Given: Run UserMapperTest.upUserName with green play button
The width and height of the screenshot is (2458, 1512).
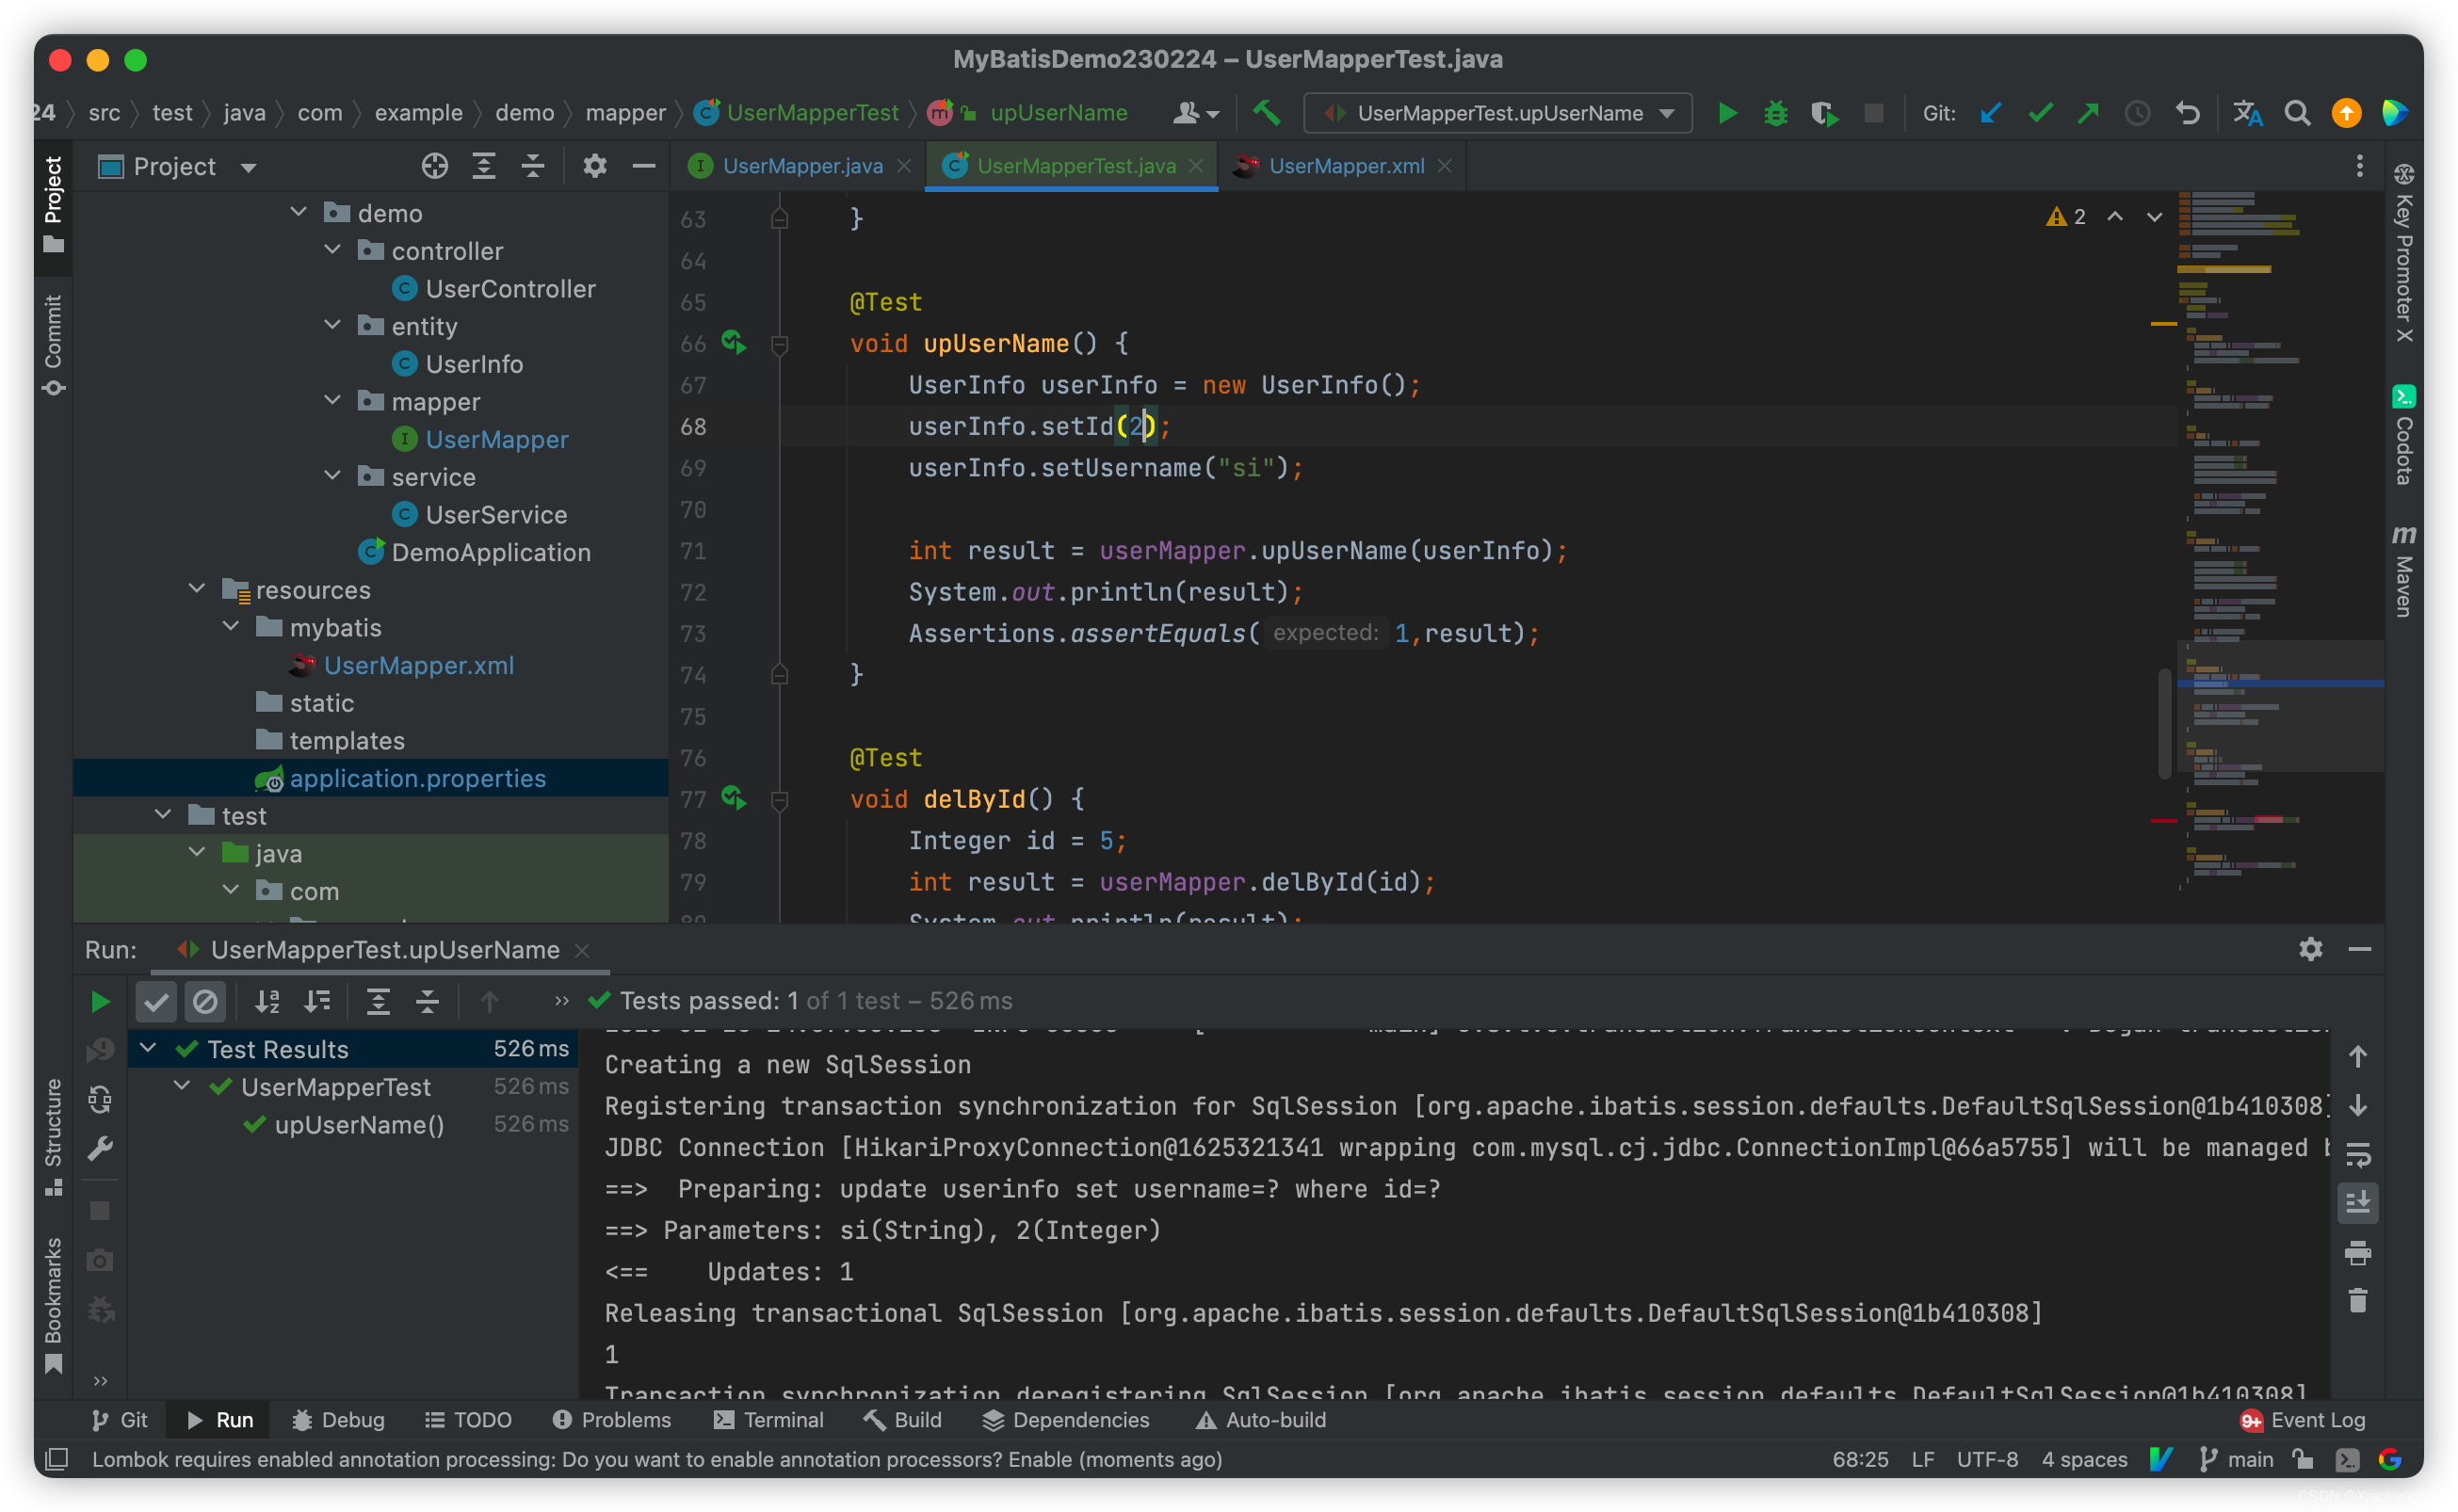Looking at the screenshot, I should [1726, 113].
